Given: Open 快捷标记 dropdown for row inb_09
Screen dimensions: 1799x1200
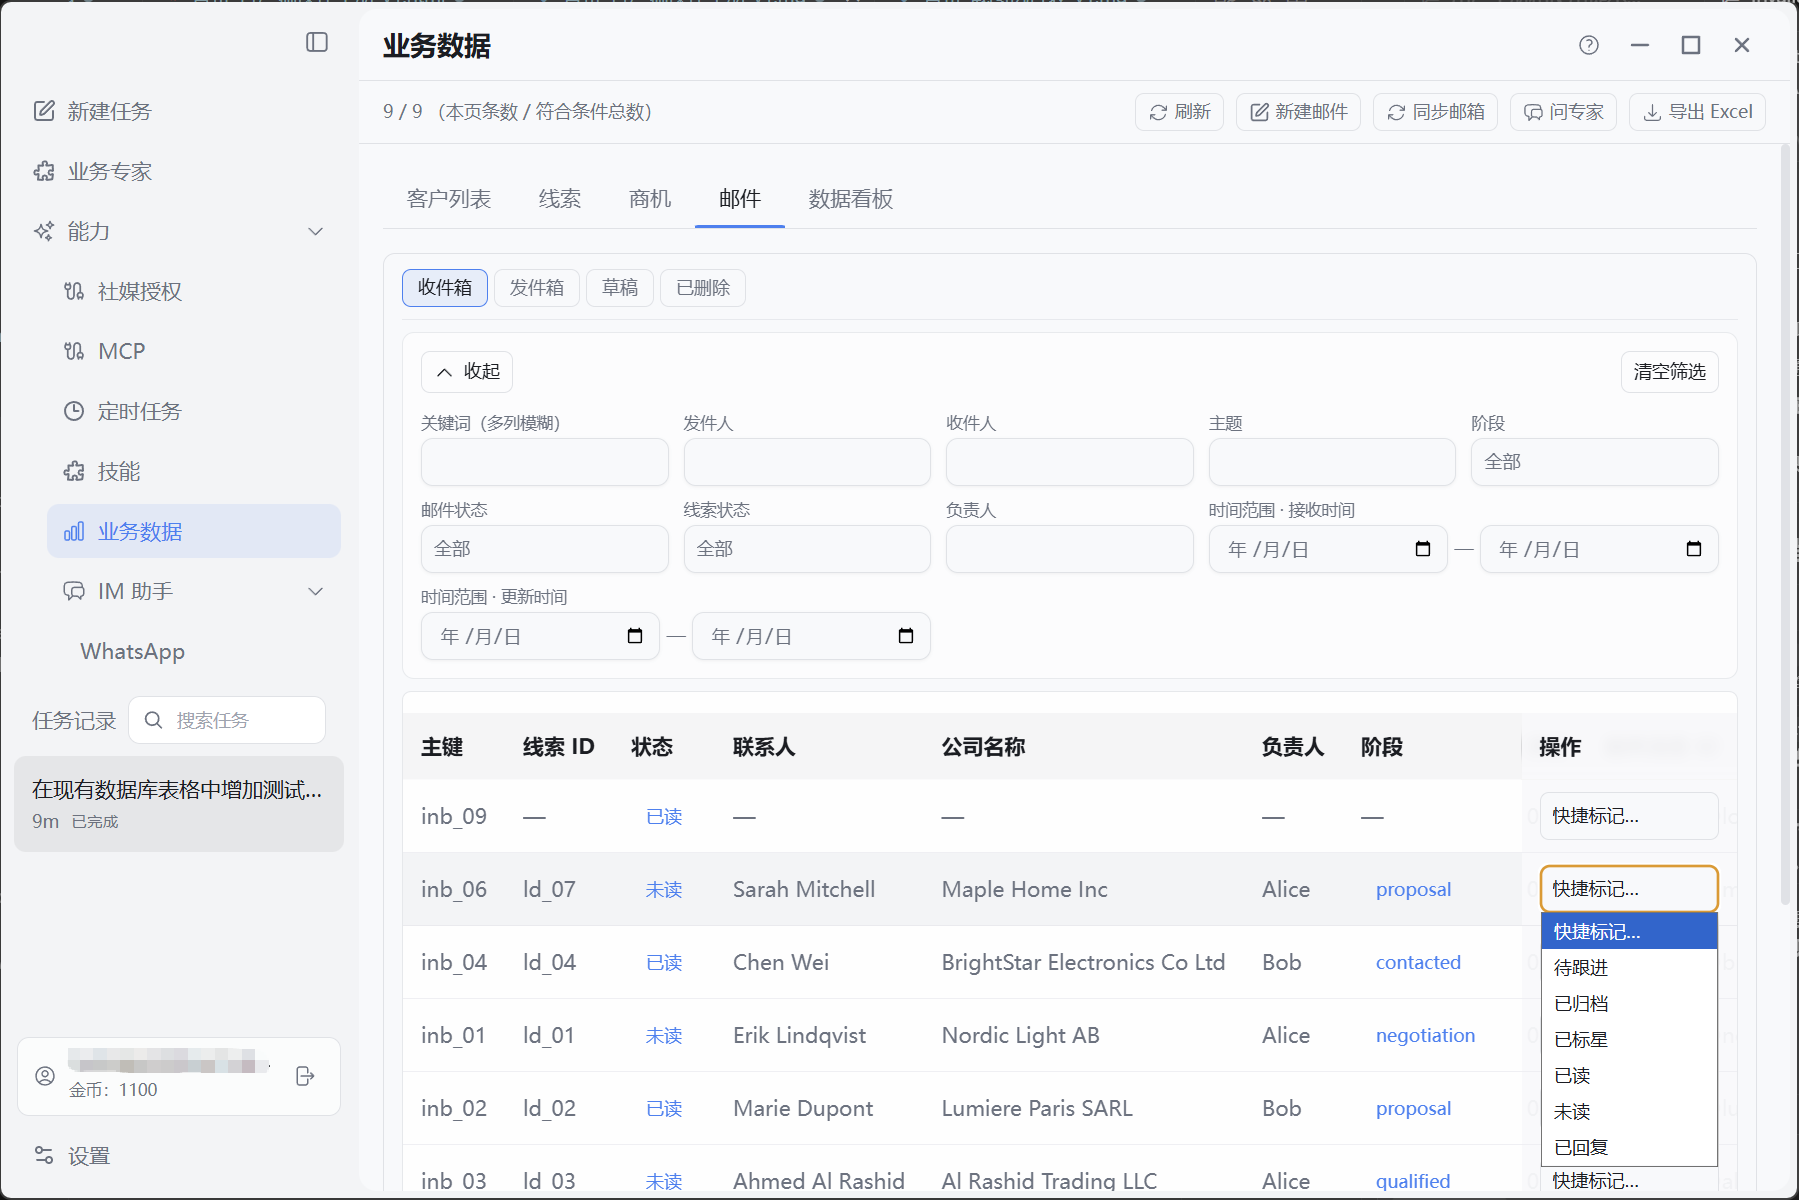Looking at the screenshot, I should (x=1629, y=816).
